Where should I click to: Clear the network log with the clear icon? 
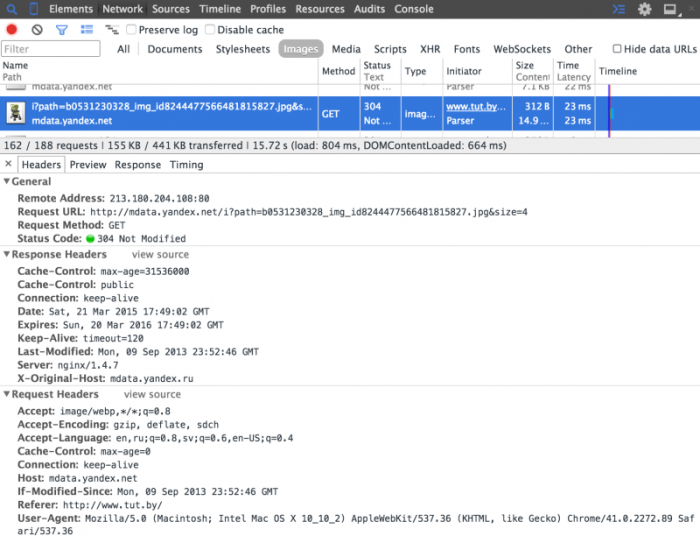click(x=37, y=30)
